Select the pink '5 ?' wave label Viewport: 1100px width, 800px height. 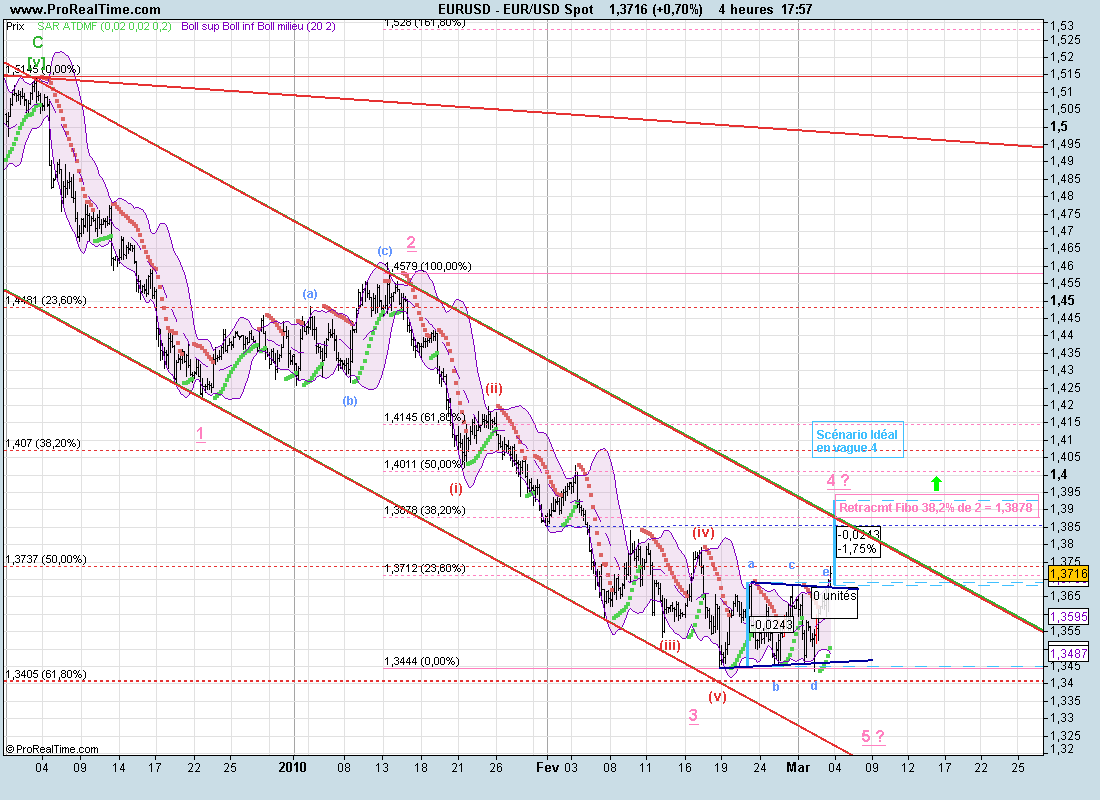click(x=873, y=736)
